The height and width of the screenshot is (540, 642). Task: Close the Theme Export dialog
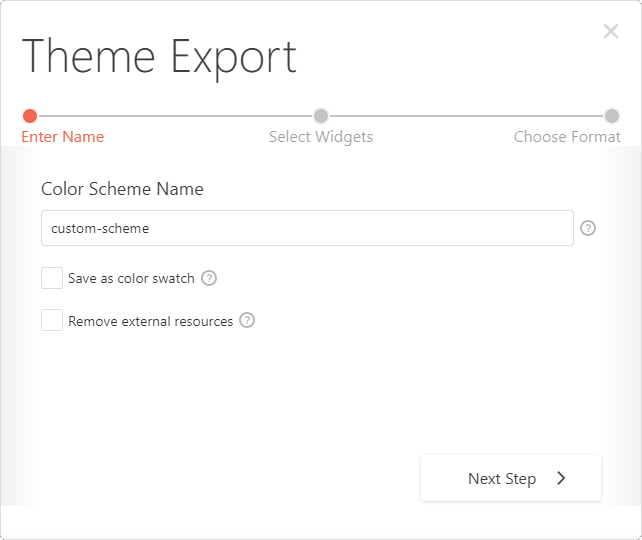(x=610, y=31)
